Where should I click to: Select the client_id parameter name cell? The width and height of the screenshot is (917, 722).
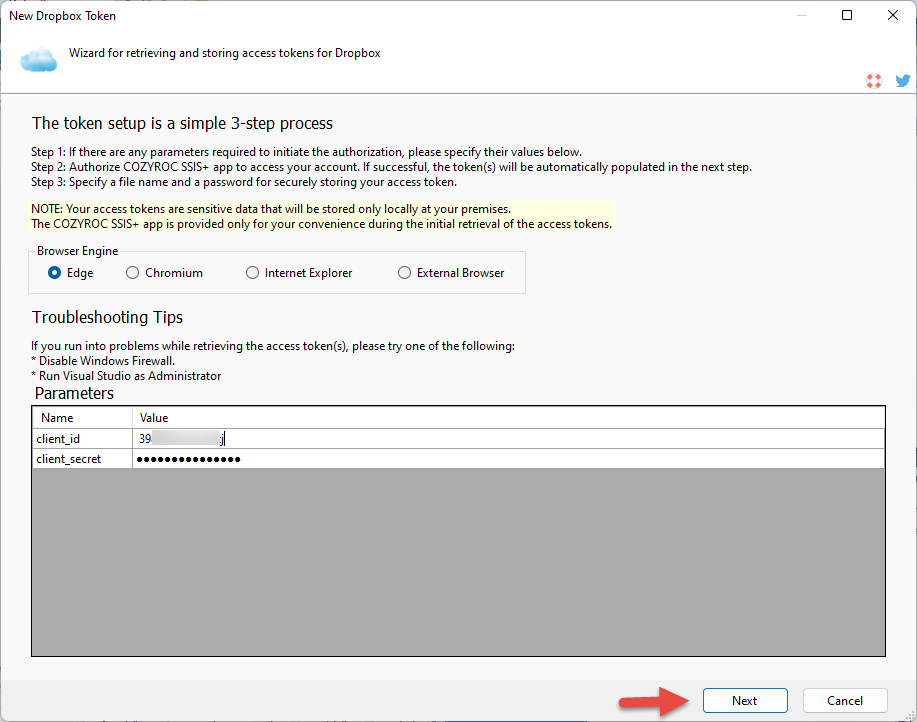(x=82, y=438)
